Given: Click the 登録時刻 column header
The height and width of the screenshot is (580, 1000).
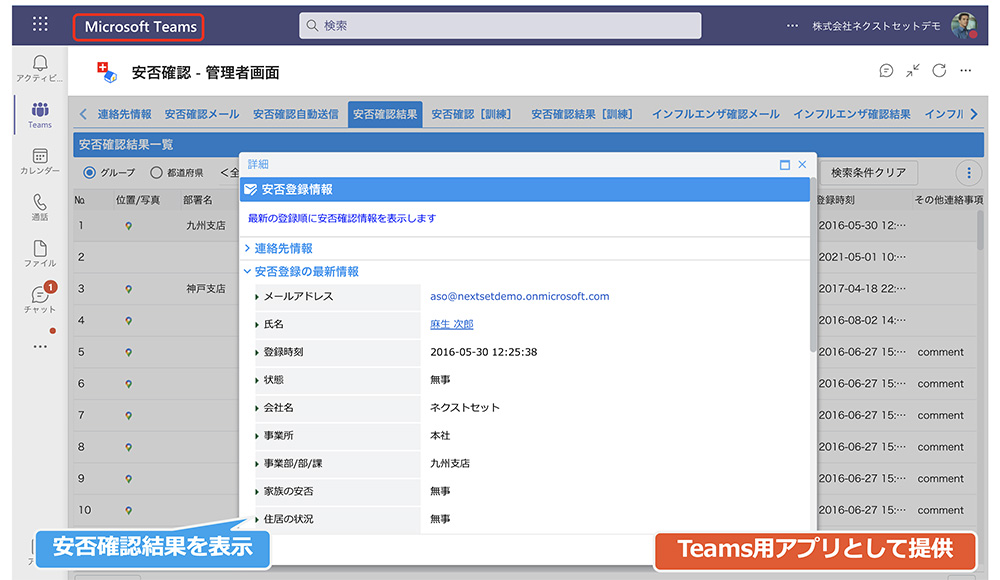Looking at the screenshot, I should coord(836,200).
